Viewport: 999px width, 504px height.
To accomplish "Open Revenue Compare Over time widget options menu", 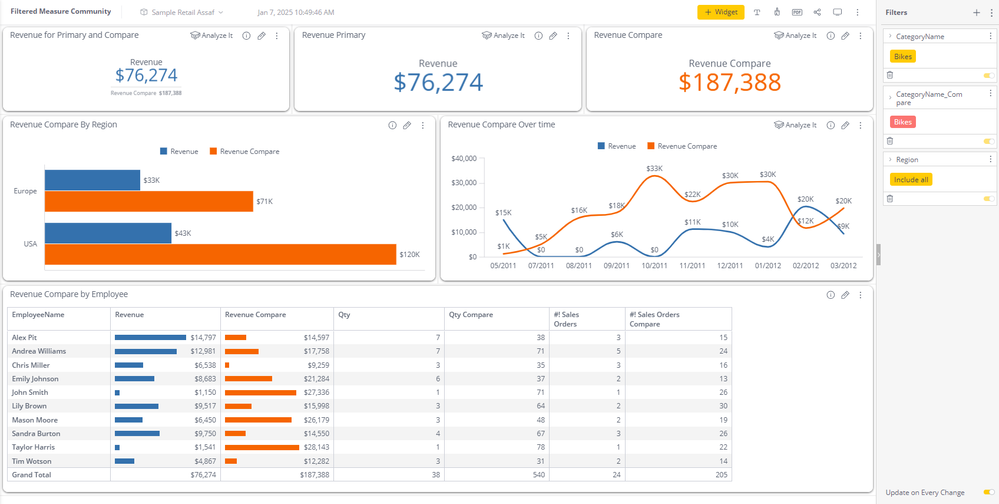I will [861, 126].
